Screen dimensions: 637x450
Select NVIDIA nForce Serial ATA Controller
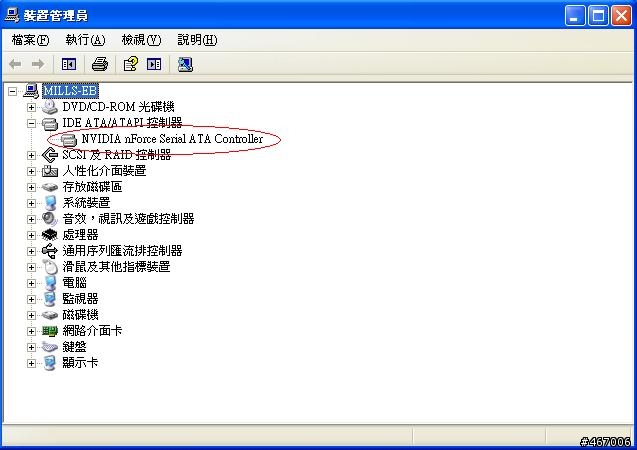[172, 139]
